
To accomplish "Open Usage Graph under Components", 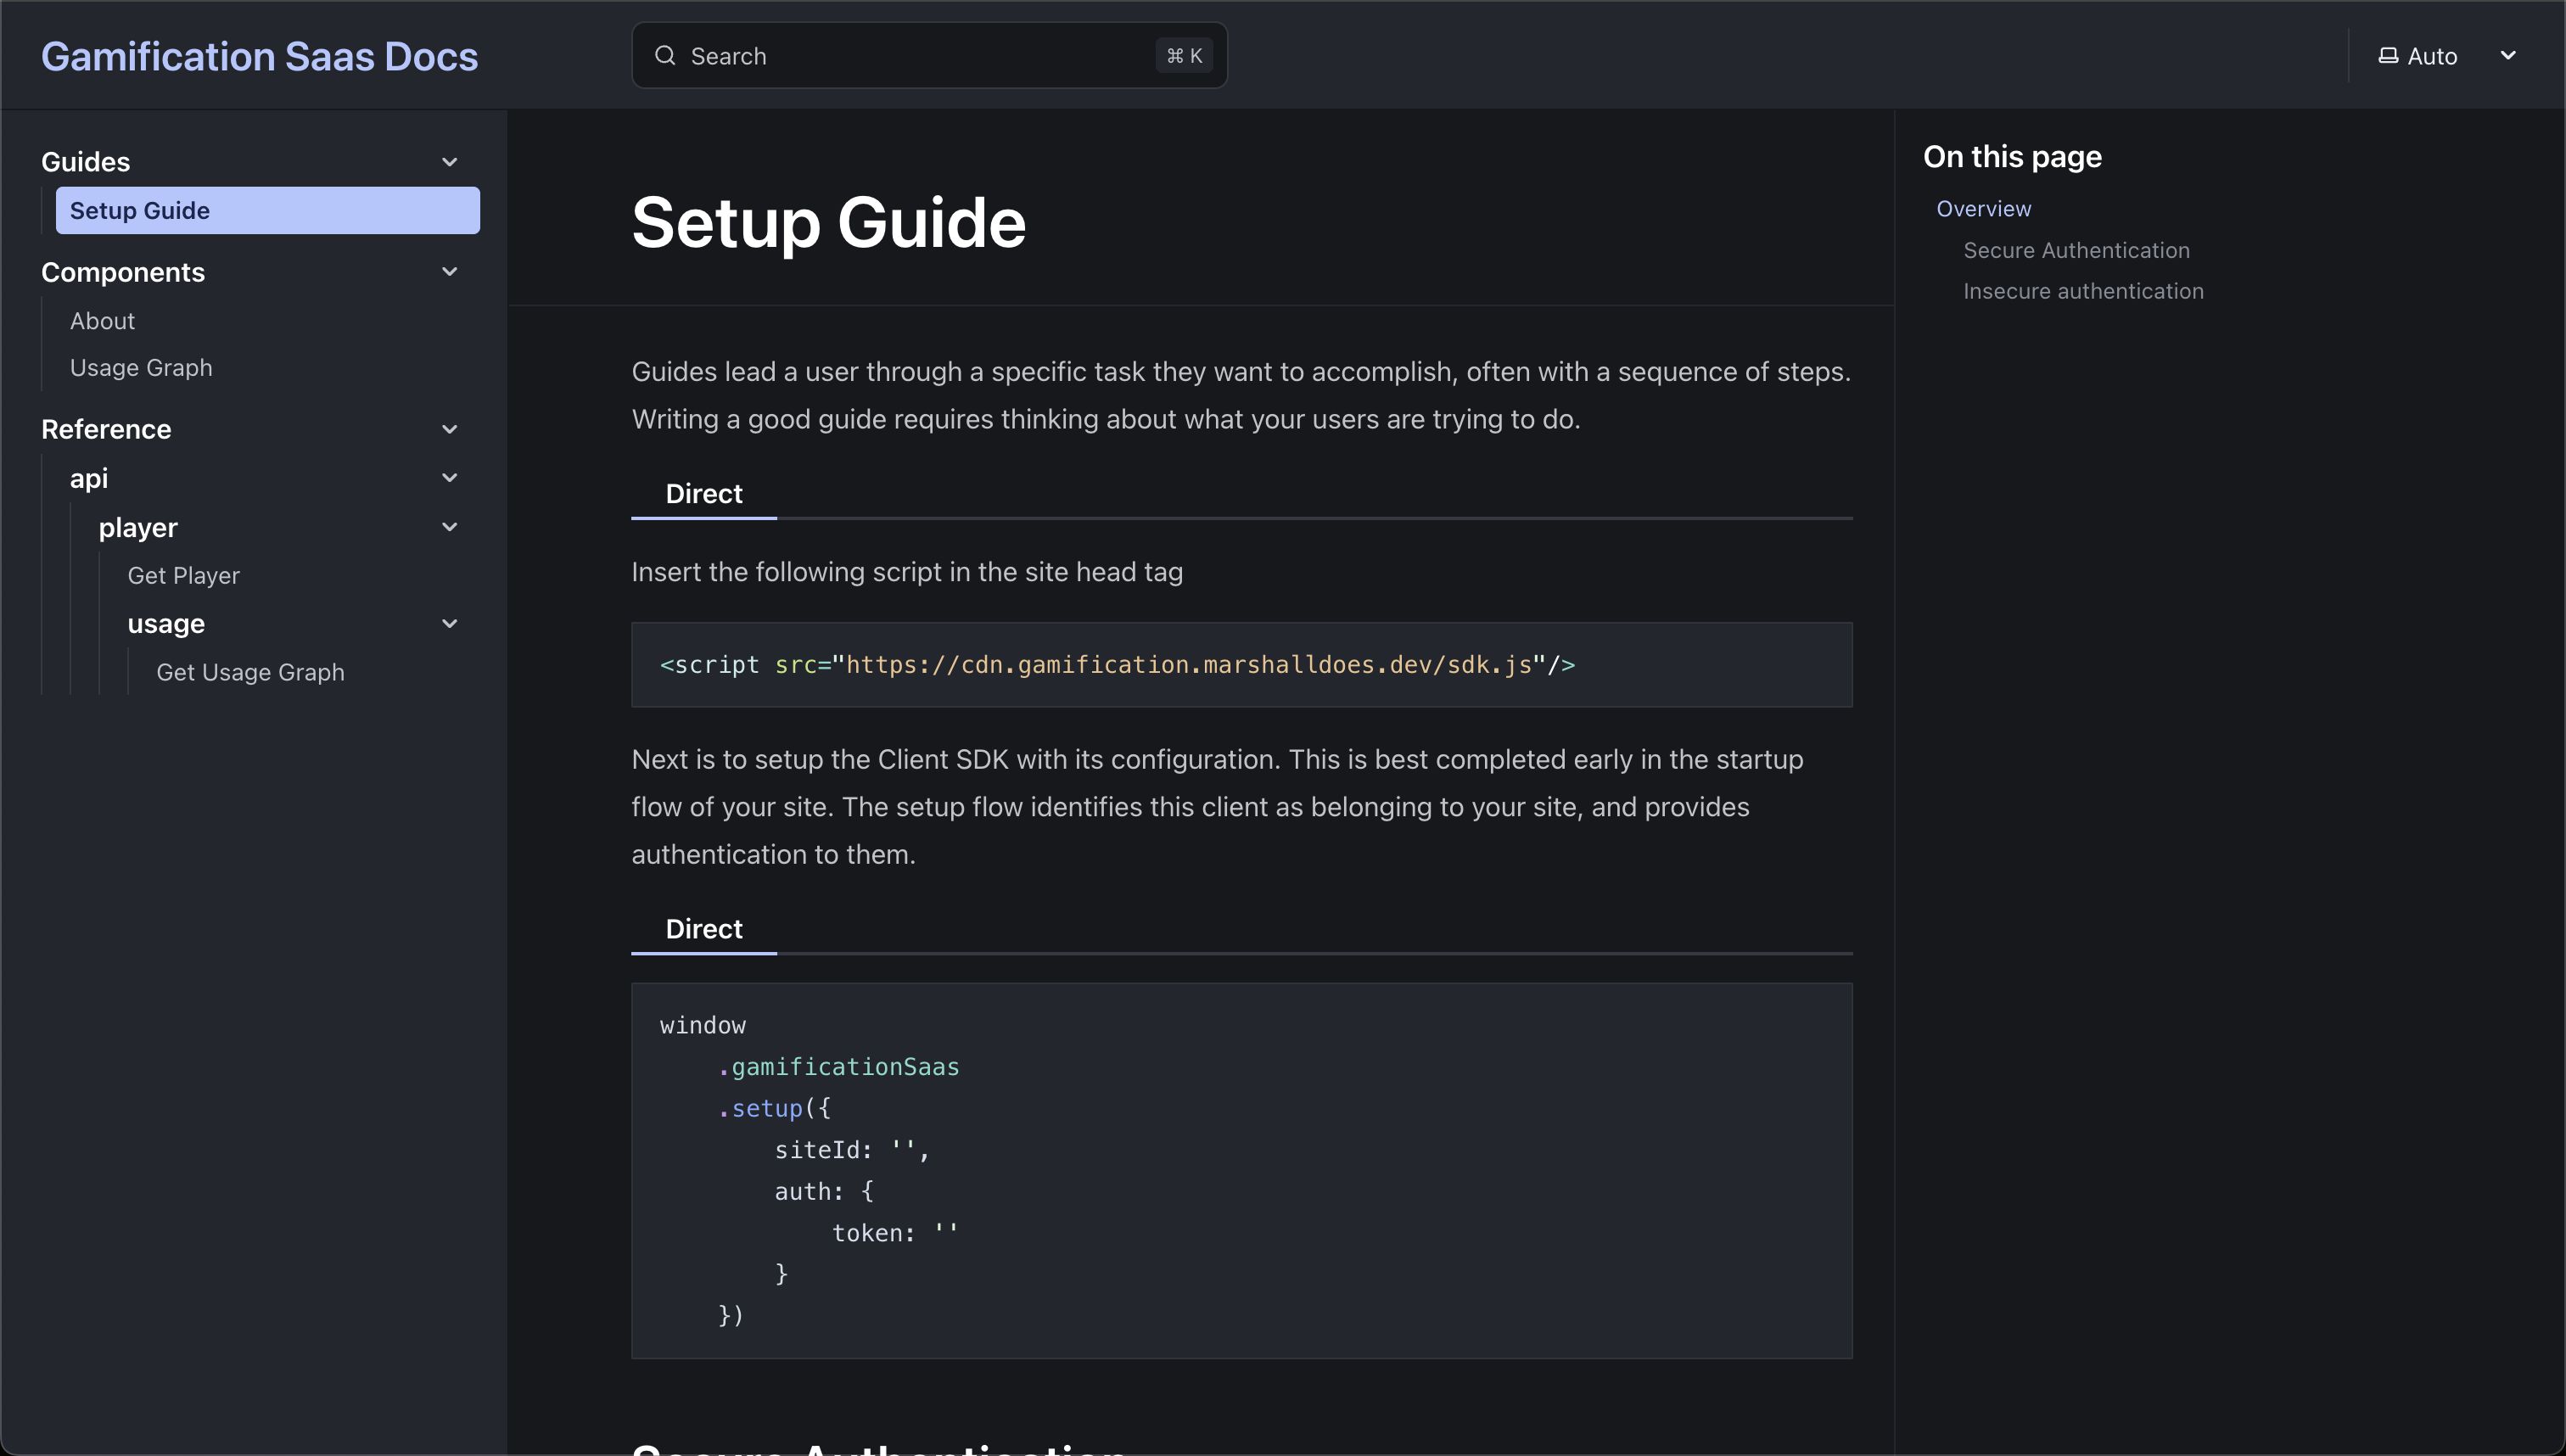I will 141,368.
